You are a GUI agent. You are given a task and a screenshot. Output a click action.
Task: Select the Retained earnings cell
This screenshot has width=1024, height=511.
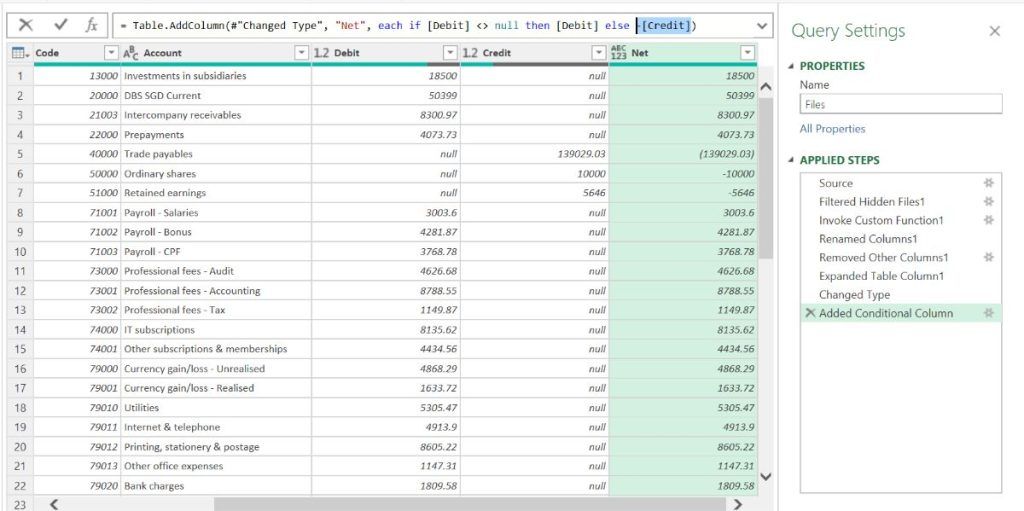coord(216,193)
